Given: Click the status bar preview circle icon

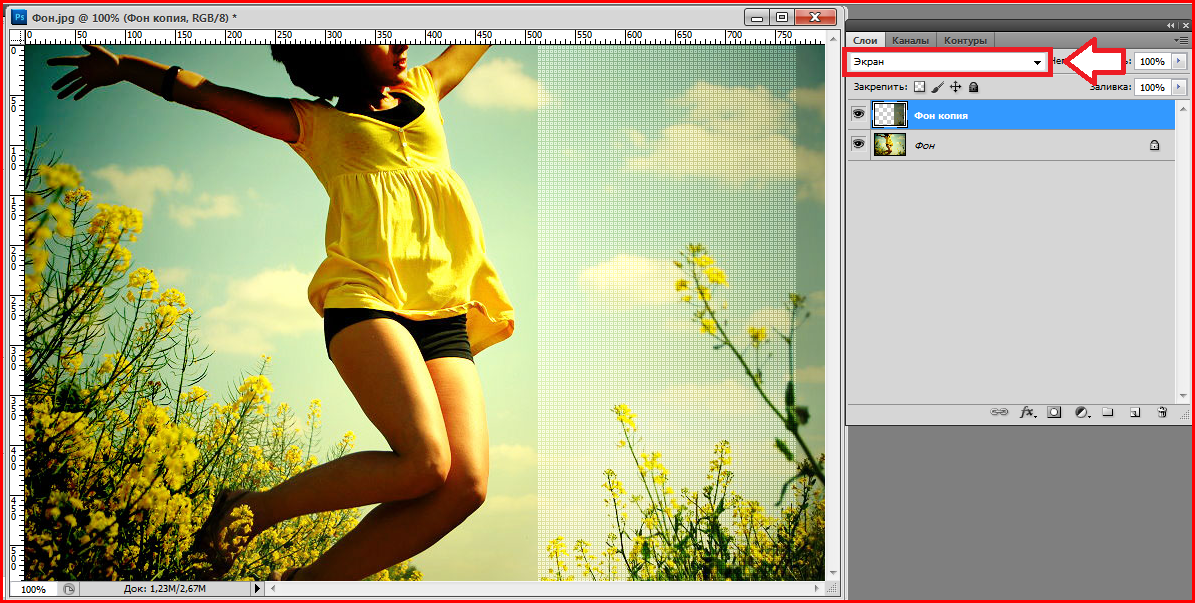Looking at the screenshot, I should coord(69,589).
